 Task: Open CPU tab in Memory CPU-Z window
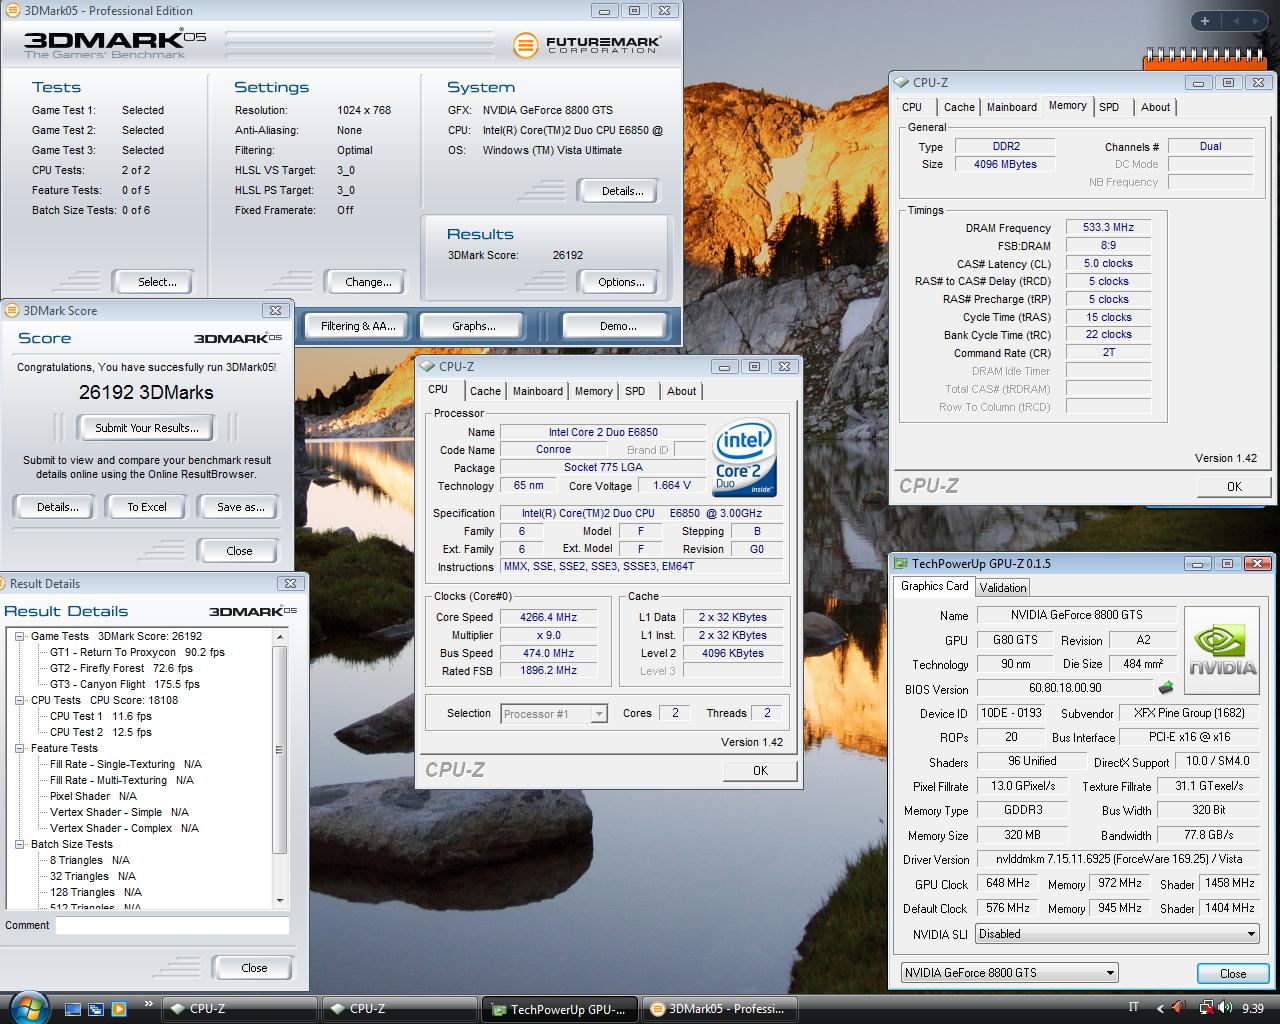point(912,107)
